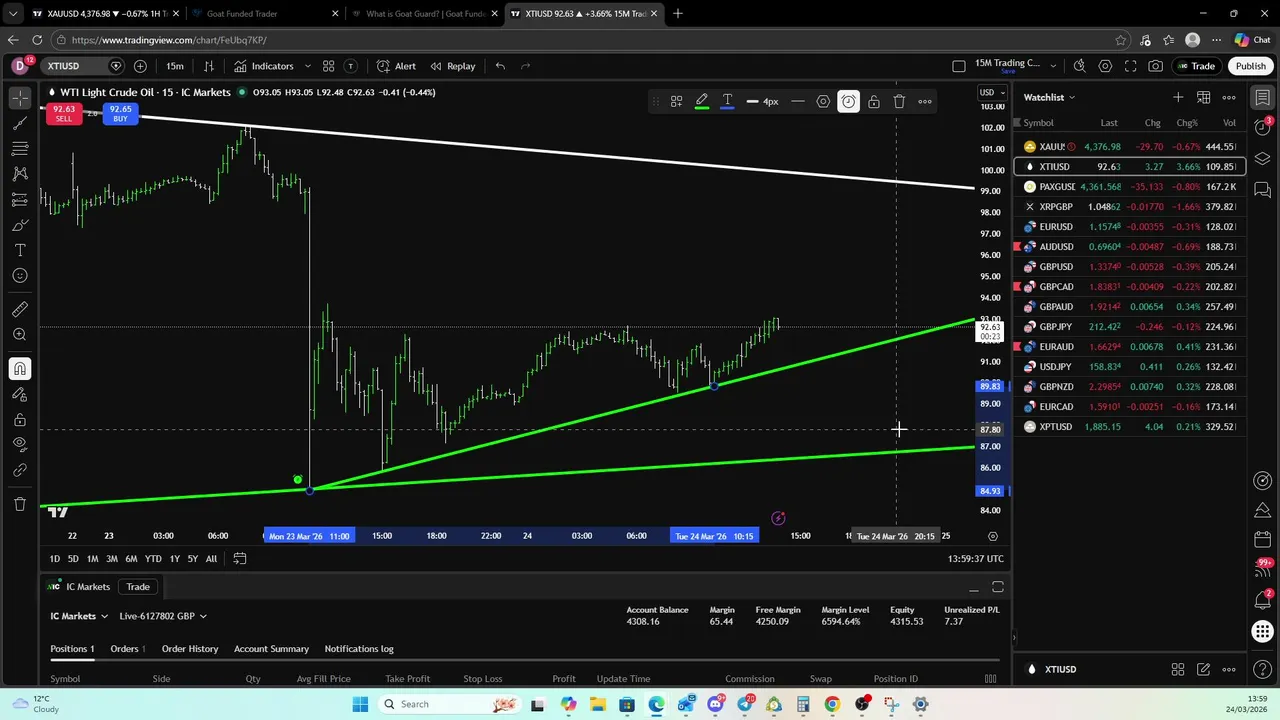Remove drawings with left toolbar trash icon

point(20,504)
